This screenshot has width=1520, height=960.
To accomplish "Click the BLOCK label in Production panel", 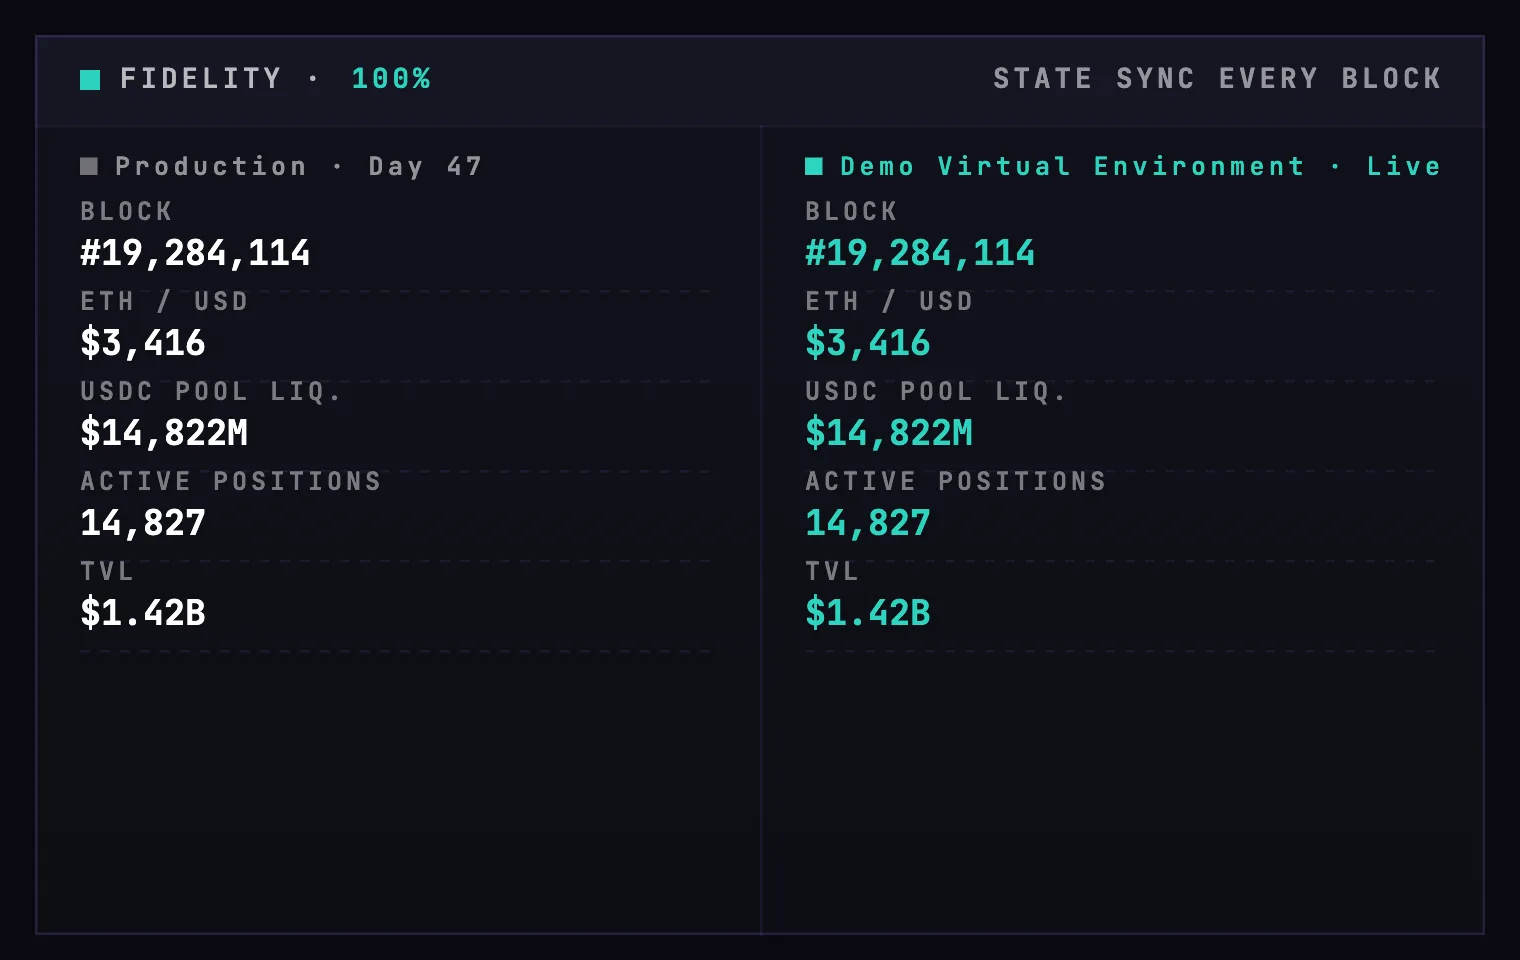I will tap(126, 212).
